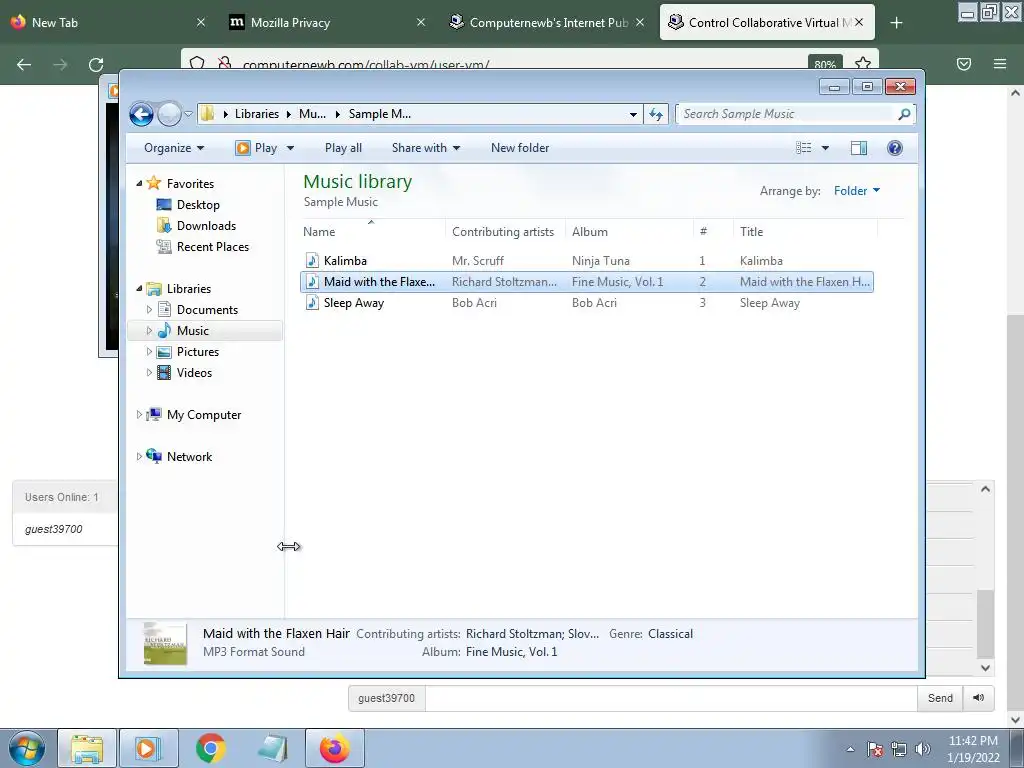The height and width of the screenshot is (768, 1024).
Task: Click the folder icon in address bar
Action: click(x=208, y=114)
